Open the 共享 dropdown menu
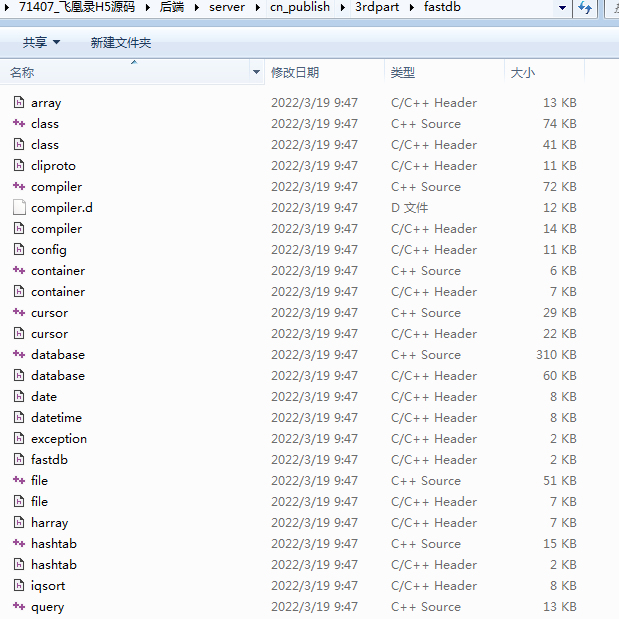The image size is (619, 619). click(x=41, y=43)
